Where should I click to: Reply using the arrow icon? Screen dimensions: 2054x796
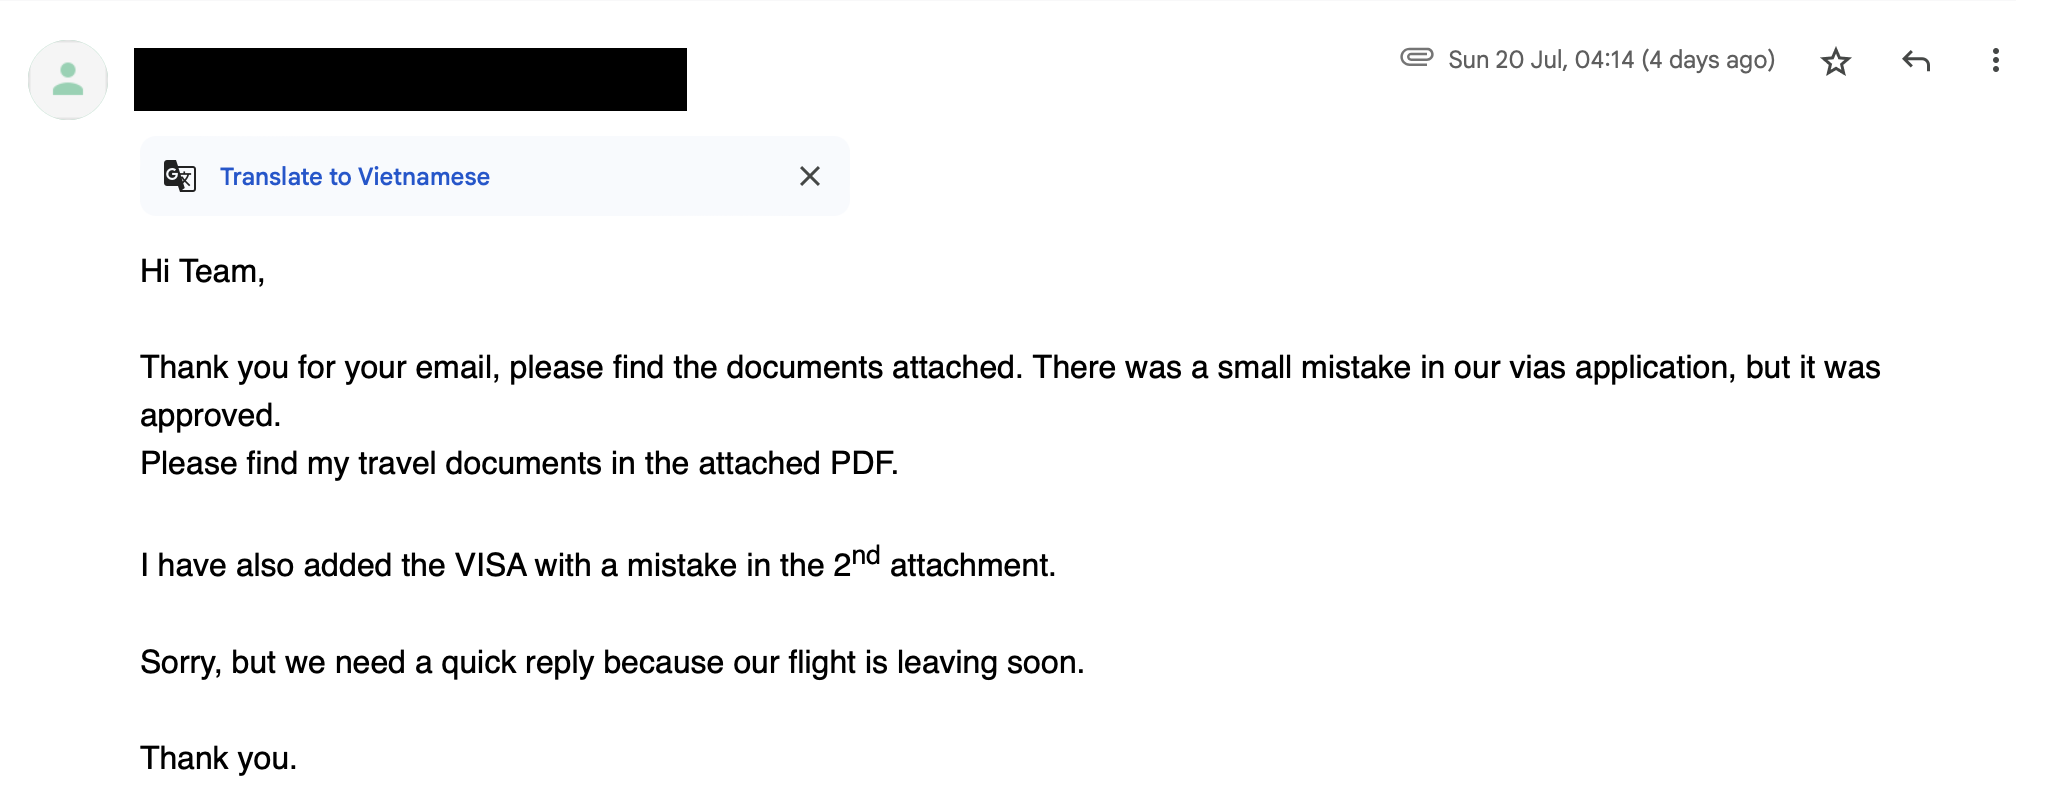click(x=1915, y=62)
